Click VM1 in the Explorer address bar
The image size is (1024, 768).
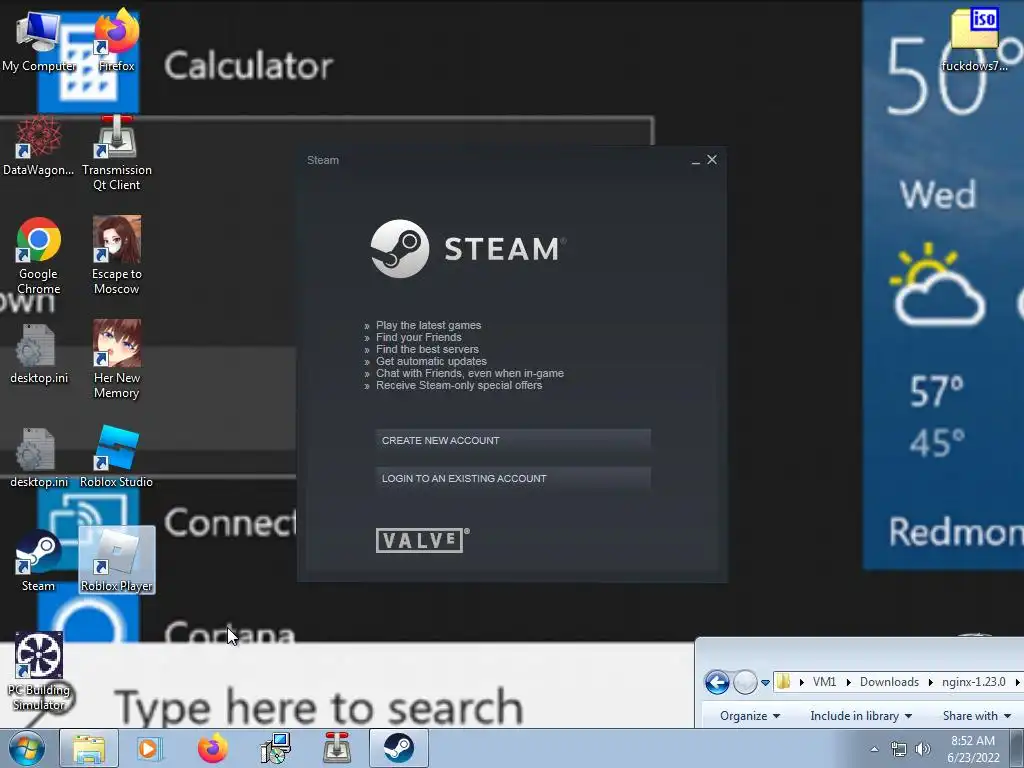click(x=824, y=682)
